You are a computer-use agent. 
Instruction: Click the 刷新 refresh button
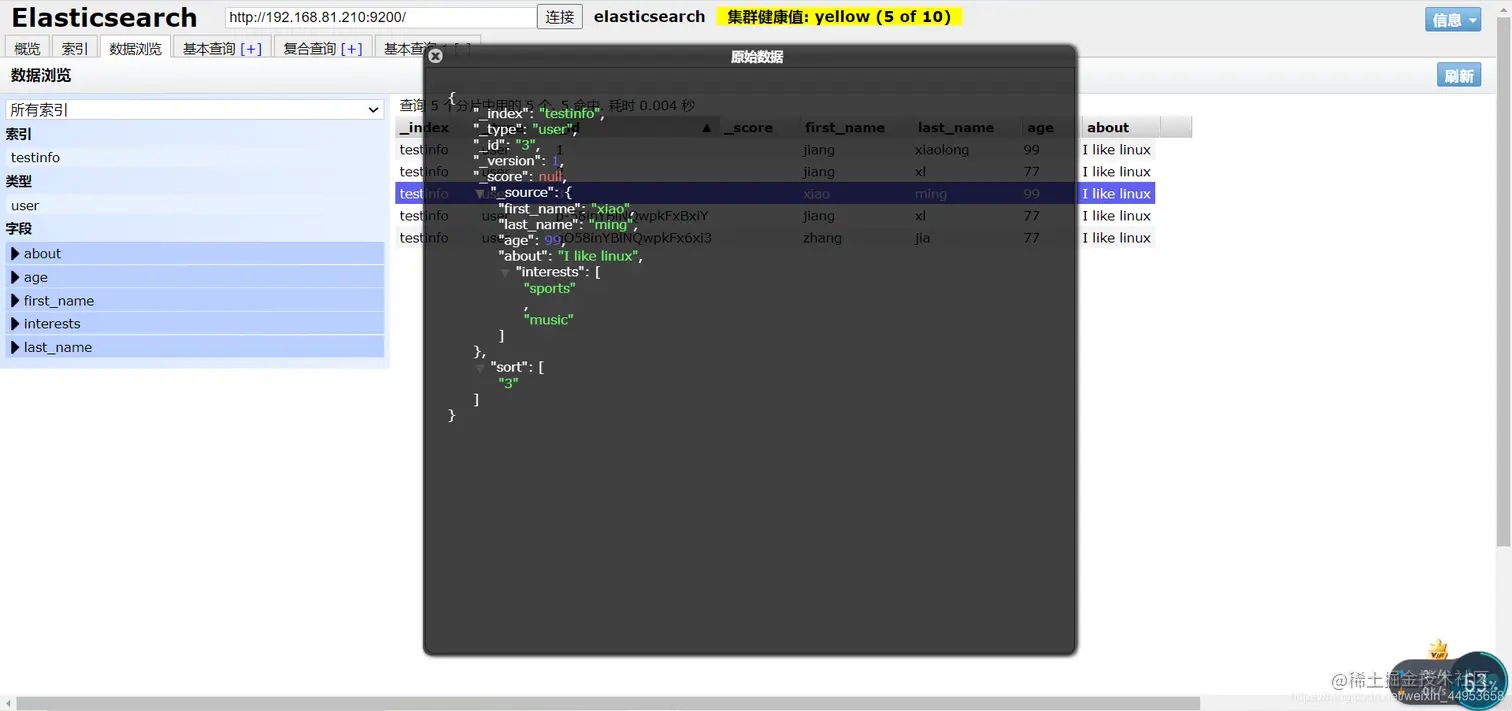click(1459, 76)
